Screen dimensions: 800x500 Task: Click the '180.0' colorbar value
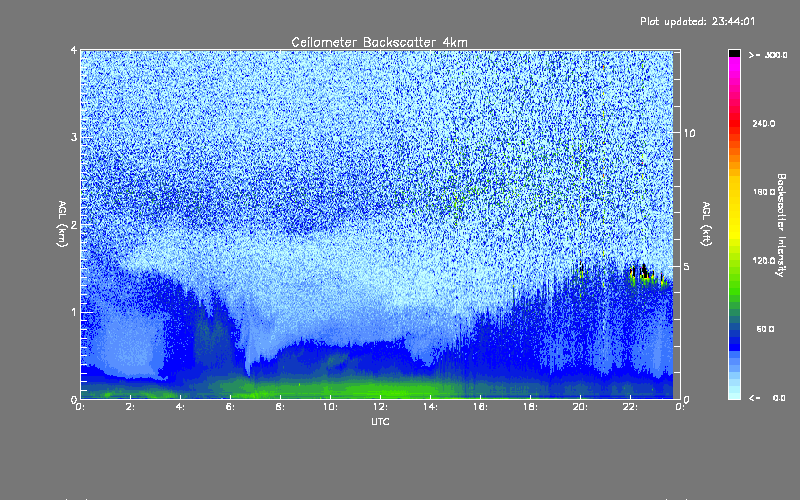point(764,192)
